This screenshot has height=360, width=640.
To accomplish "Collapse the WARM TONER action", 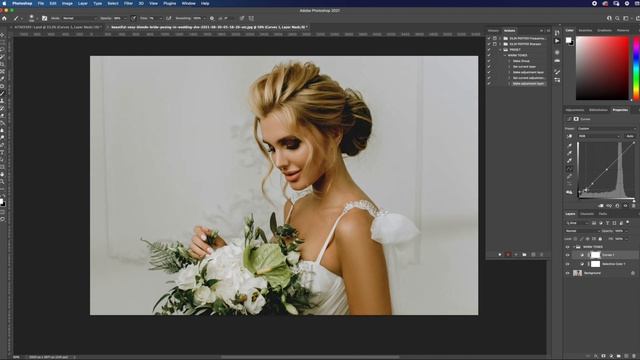I will pyautogui.click(x=505, y=55).
